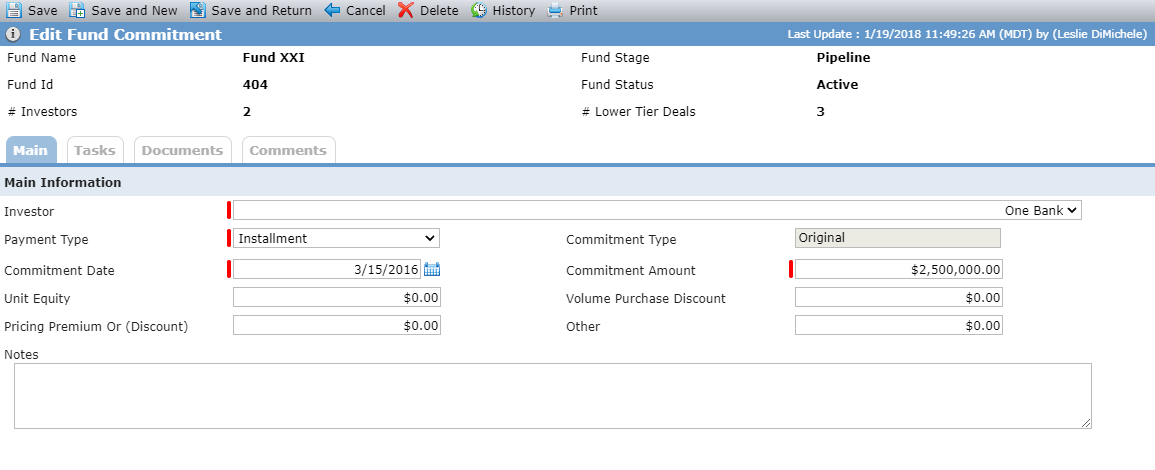Screen dimensions: 1155x470
Task: Click the Fund Id value 404
Action: pyautogui.click(x=255, y=85)
